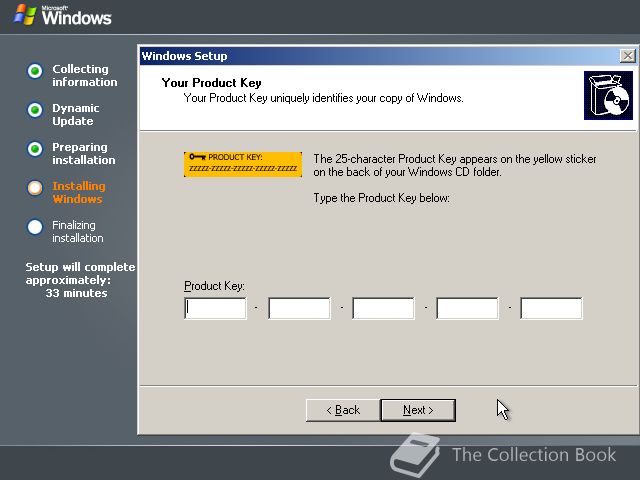The height and width of the screenshot is (480, 640).
Task: Click the fifth Product Key box
Action: (x=551, y=308)
